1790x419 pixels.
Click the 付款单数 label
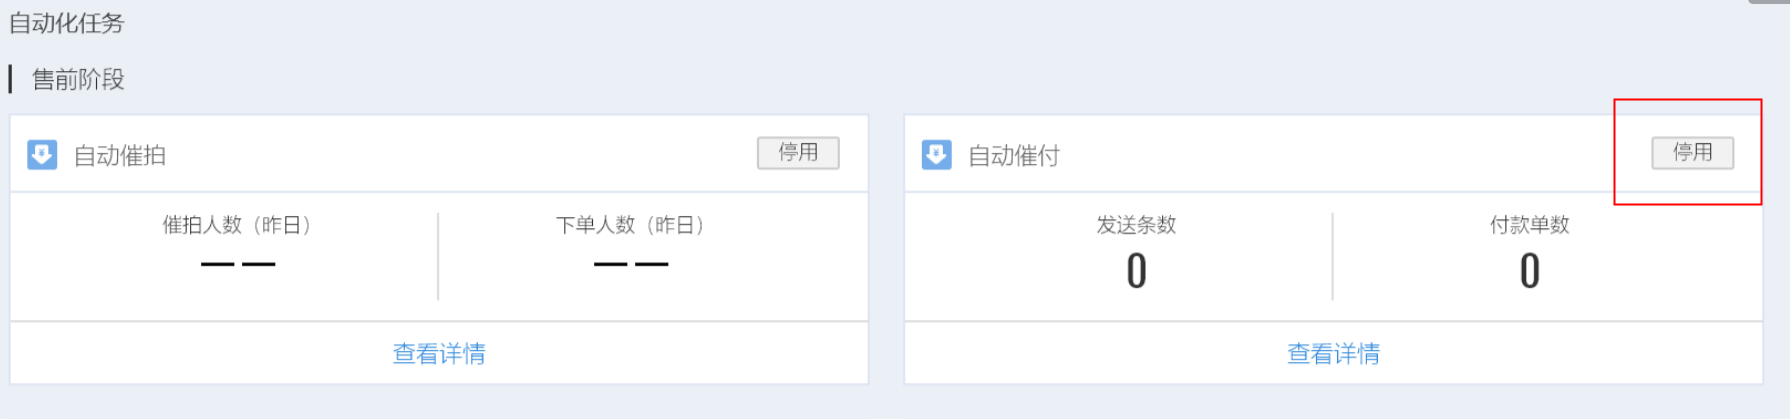(x=1529, y=225)
